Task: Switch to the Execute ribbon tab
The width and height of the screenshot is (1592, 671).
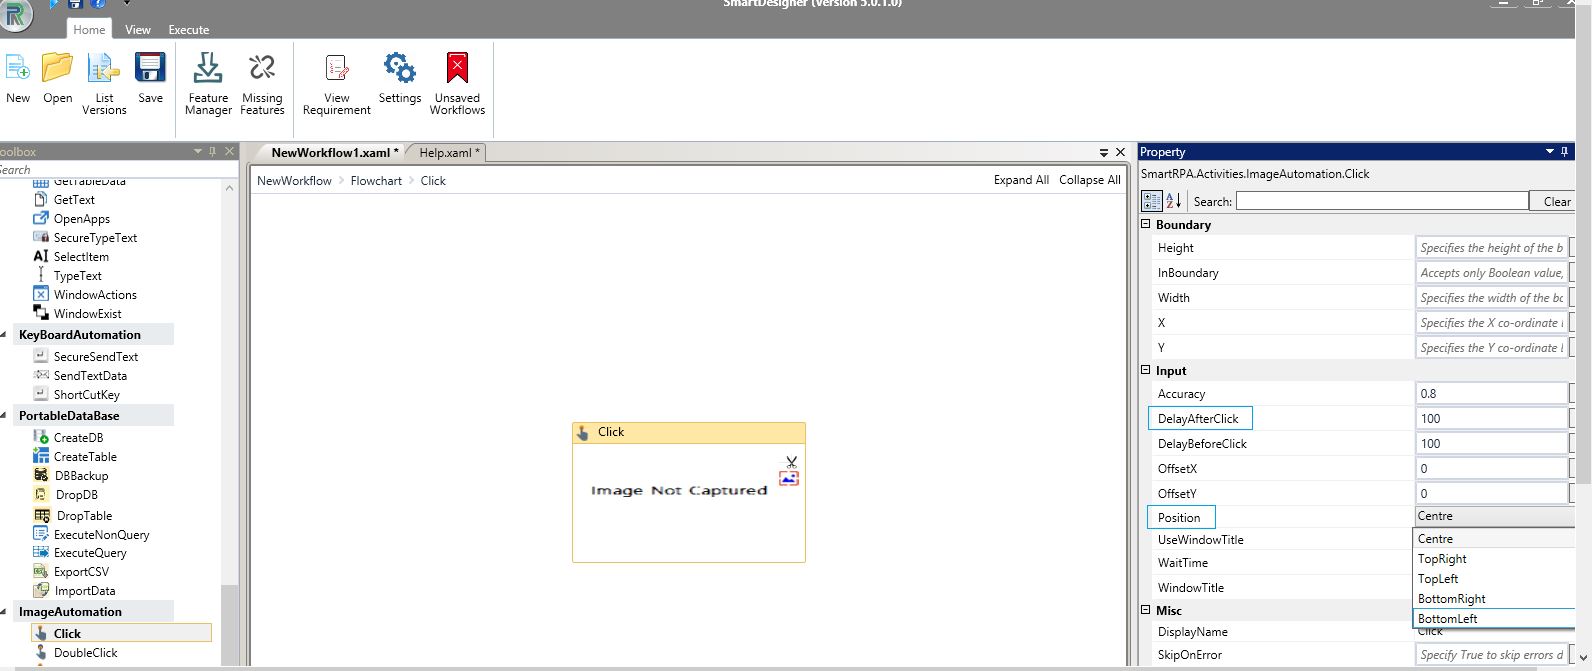Action: coord(188,30)
